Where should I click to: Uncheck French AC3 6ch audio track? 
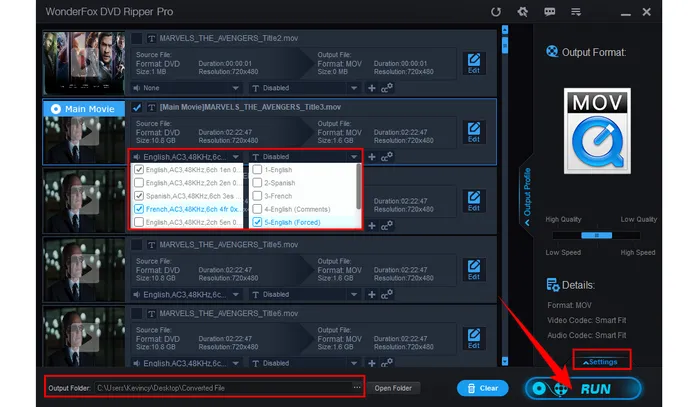[x=139, y=209]
